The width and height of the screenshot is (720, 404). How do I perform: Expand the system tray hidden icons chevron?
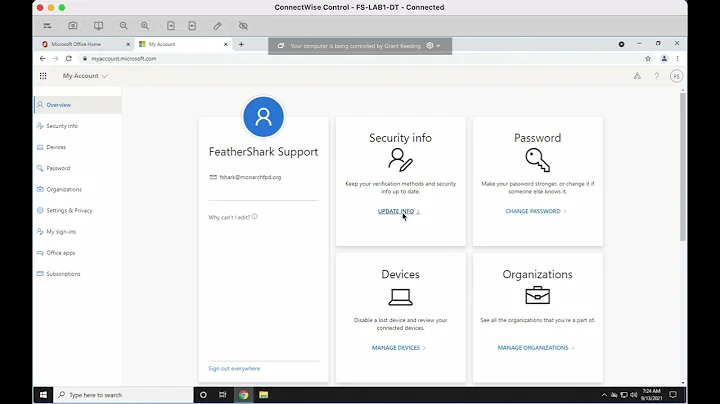coord(604,395)
